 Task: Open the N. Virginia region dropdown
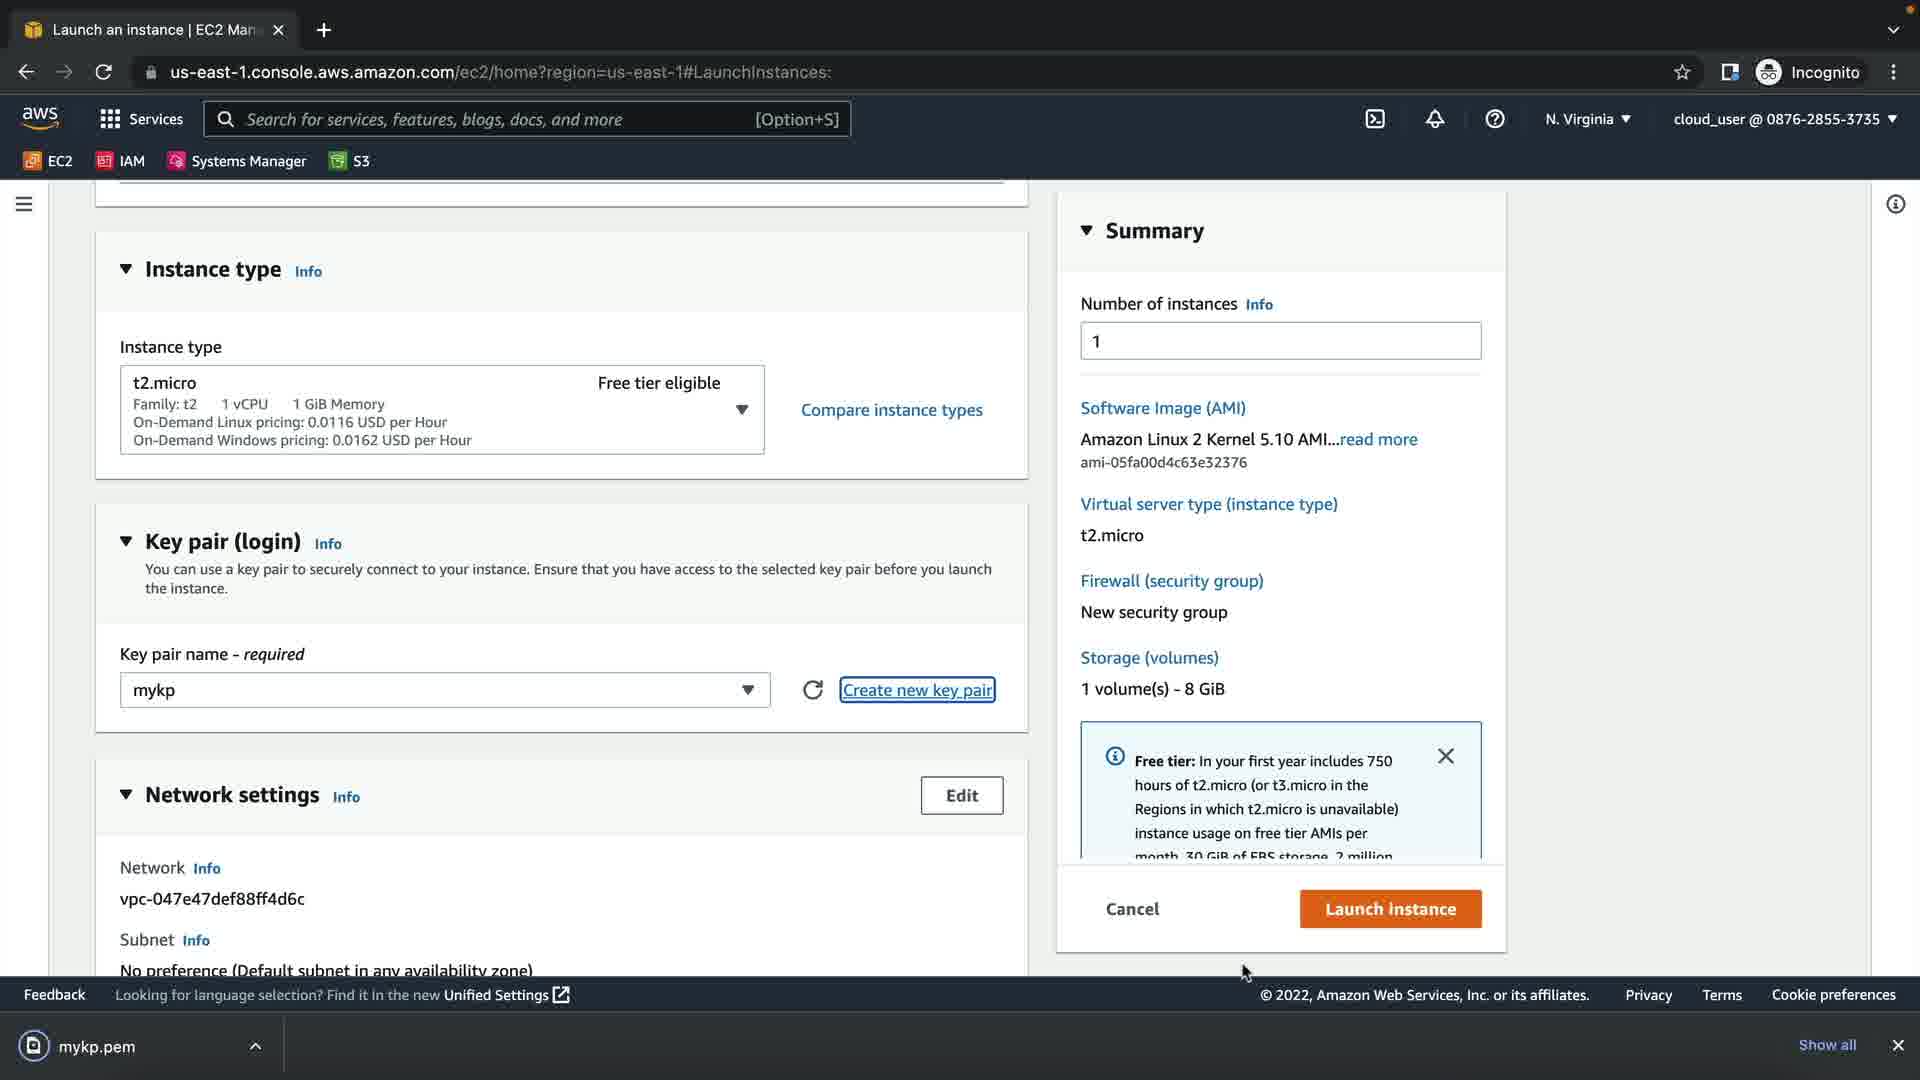point(1587,119)
